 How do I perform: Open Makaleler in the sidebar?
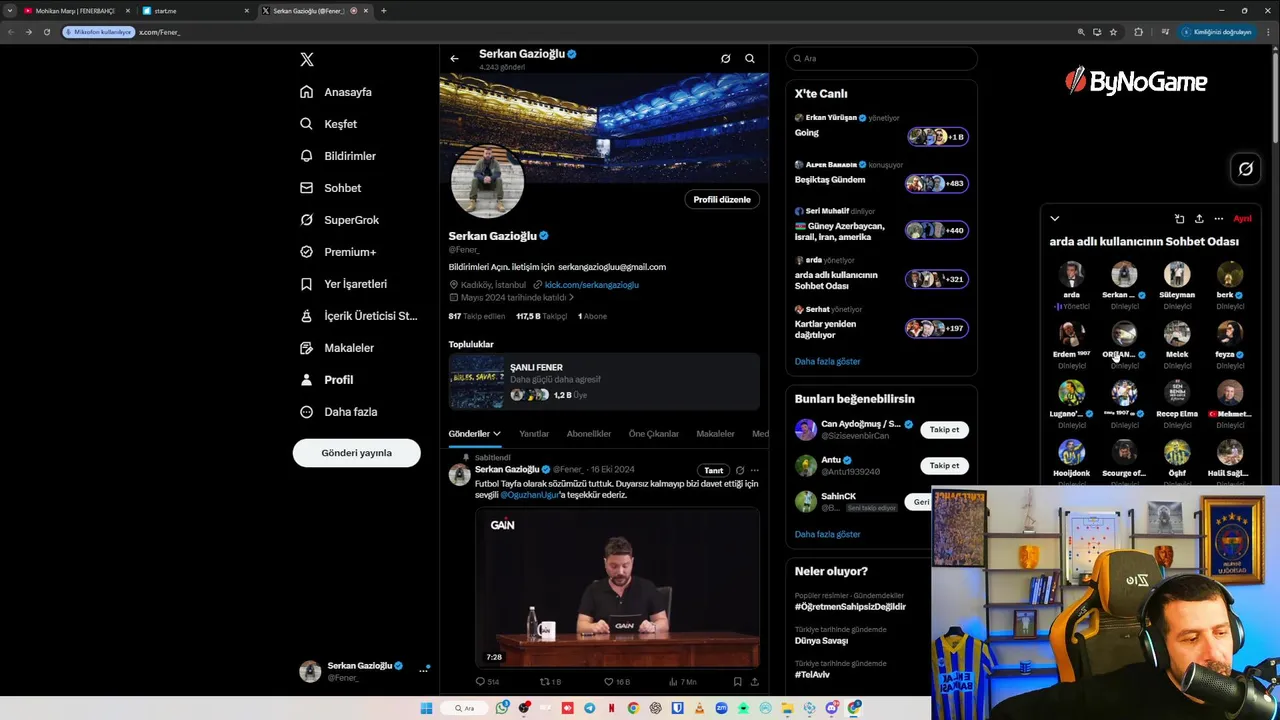coord(337,348)
